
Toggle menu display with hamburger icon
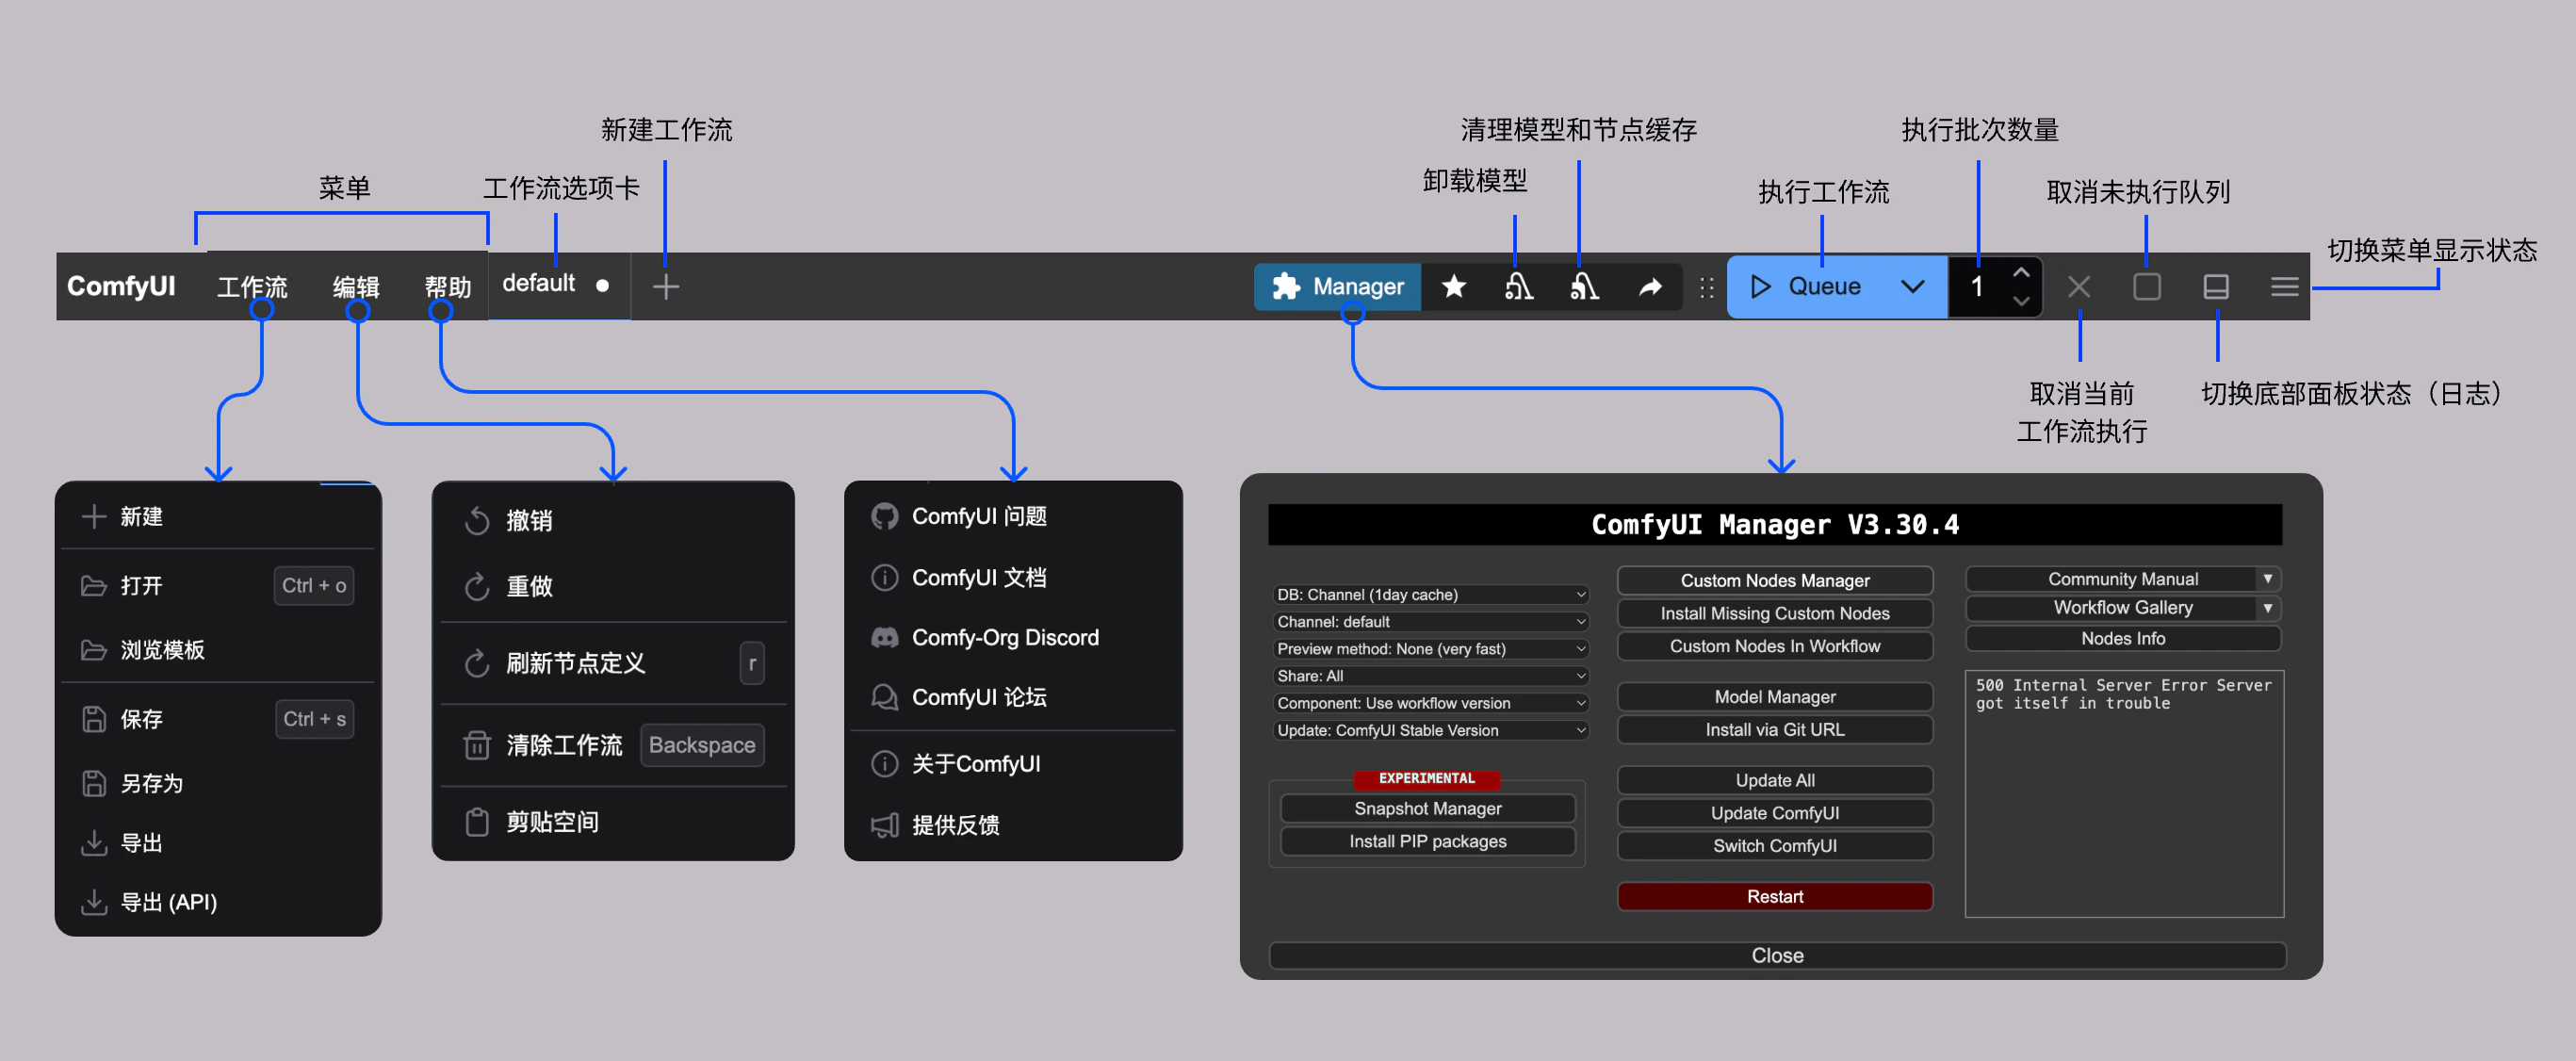[x=2284, y=287]
